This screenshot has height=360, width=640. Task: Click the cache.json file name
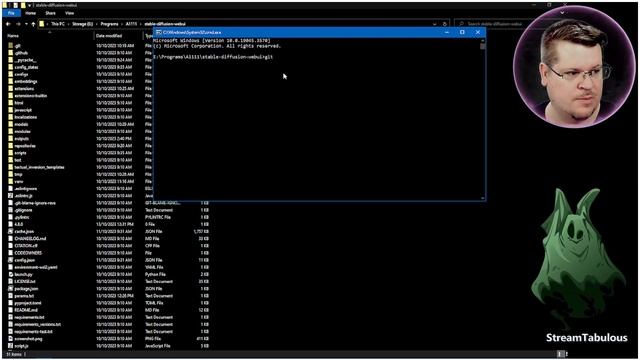point(24,231)
